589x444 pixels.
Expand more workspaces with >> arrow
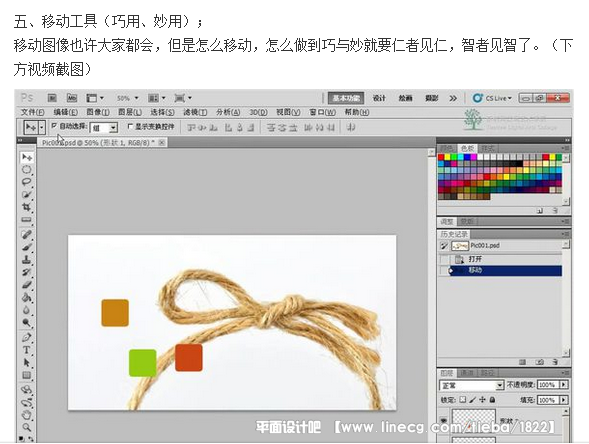click(x=453, y=98)
